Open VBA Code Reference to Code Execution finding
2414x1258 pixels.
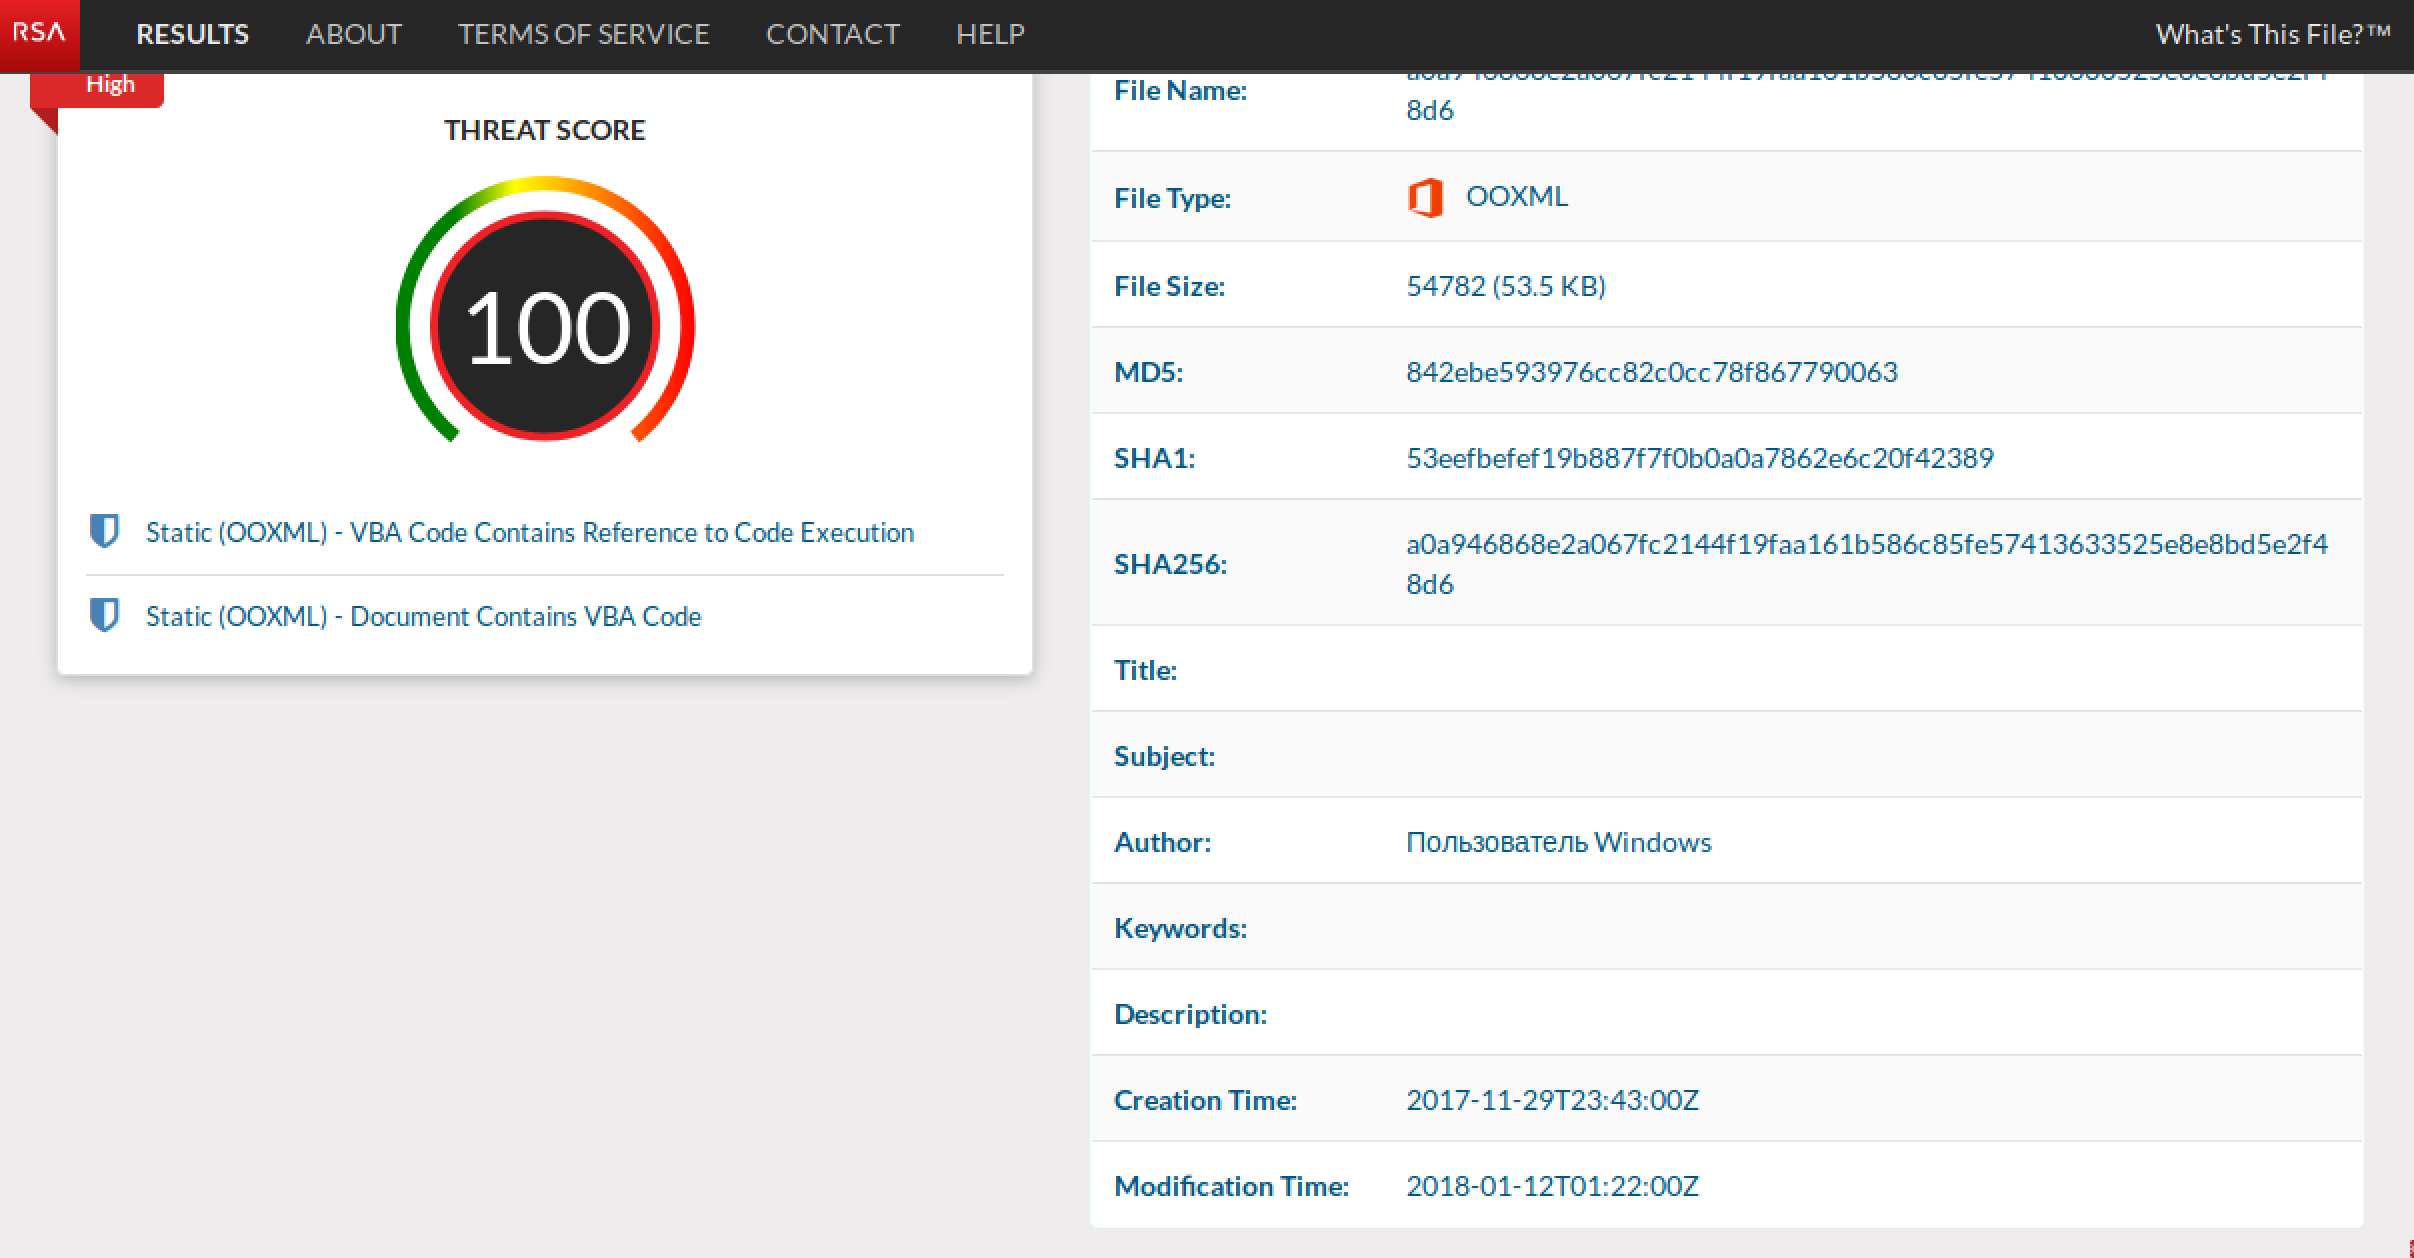tap(529, 532)
